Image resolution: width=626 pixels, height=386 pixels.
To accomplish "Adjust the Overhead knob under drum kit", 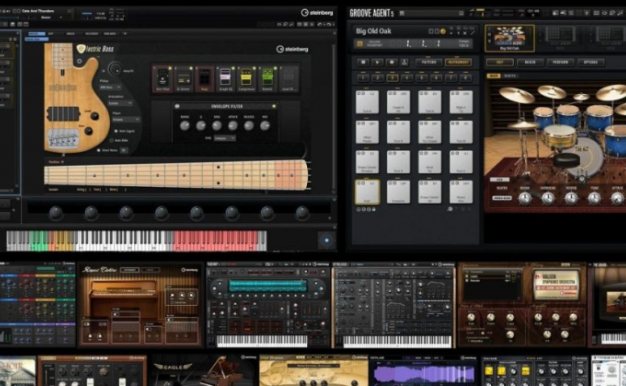I will pyautogui.click(x=548, y=198).
